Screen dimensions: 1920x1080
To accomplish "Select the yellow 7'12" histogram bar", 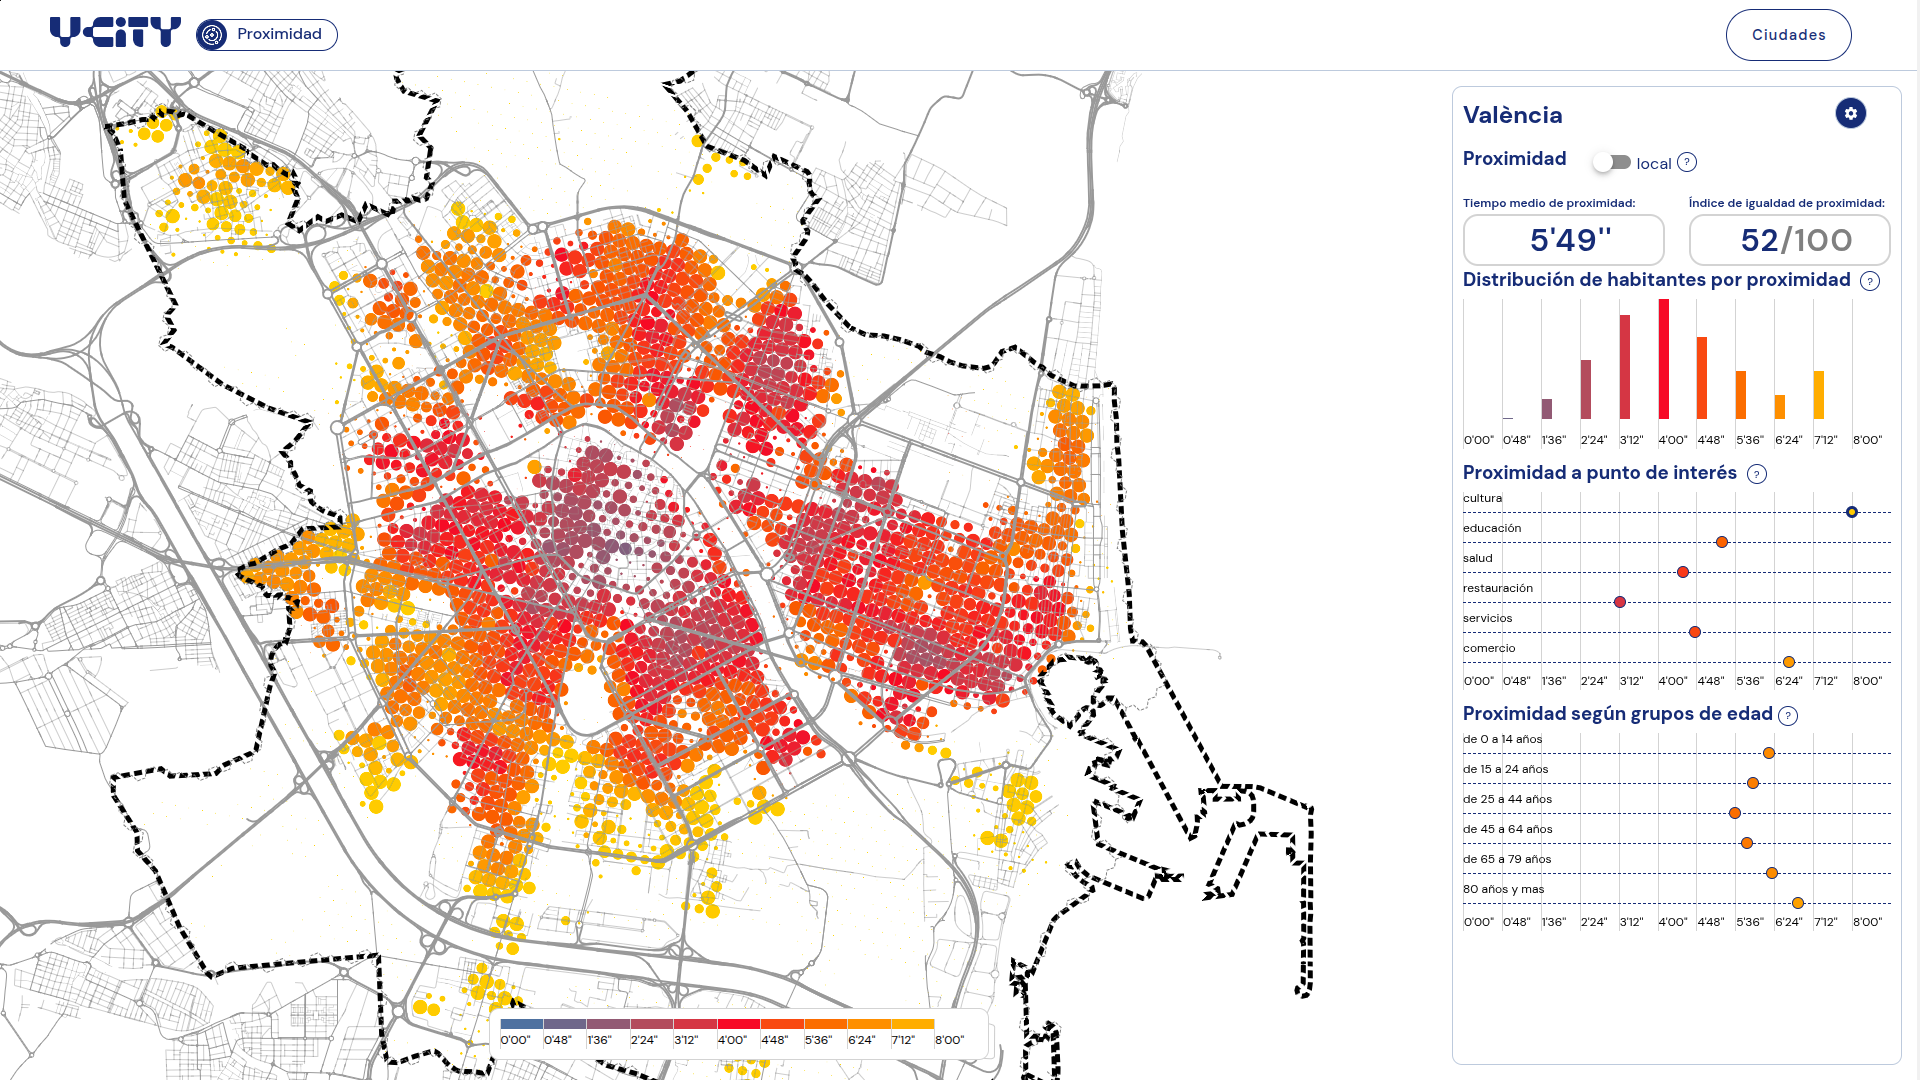I will 1819,395.
